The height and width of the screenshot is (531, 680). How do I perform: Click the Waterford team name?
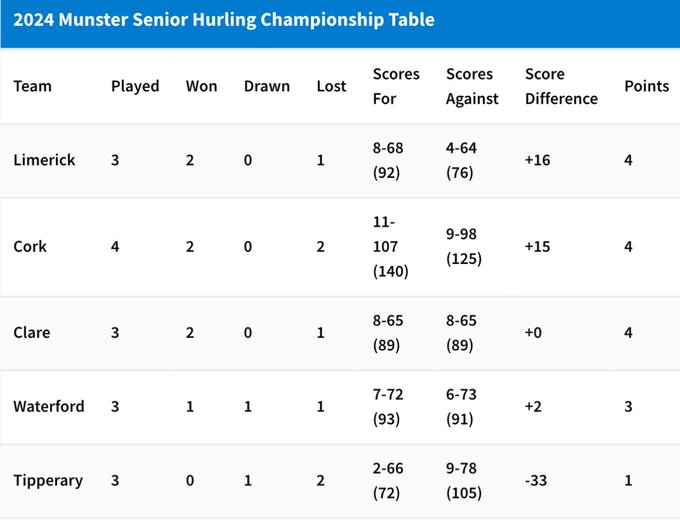pos(49,406)
